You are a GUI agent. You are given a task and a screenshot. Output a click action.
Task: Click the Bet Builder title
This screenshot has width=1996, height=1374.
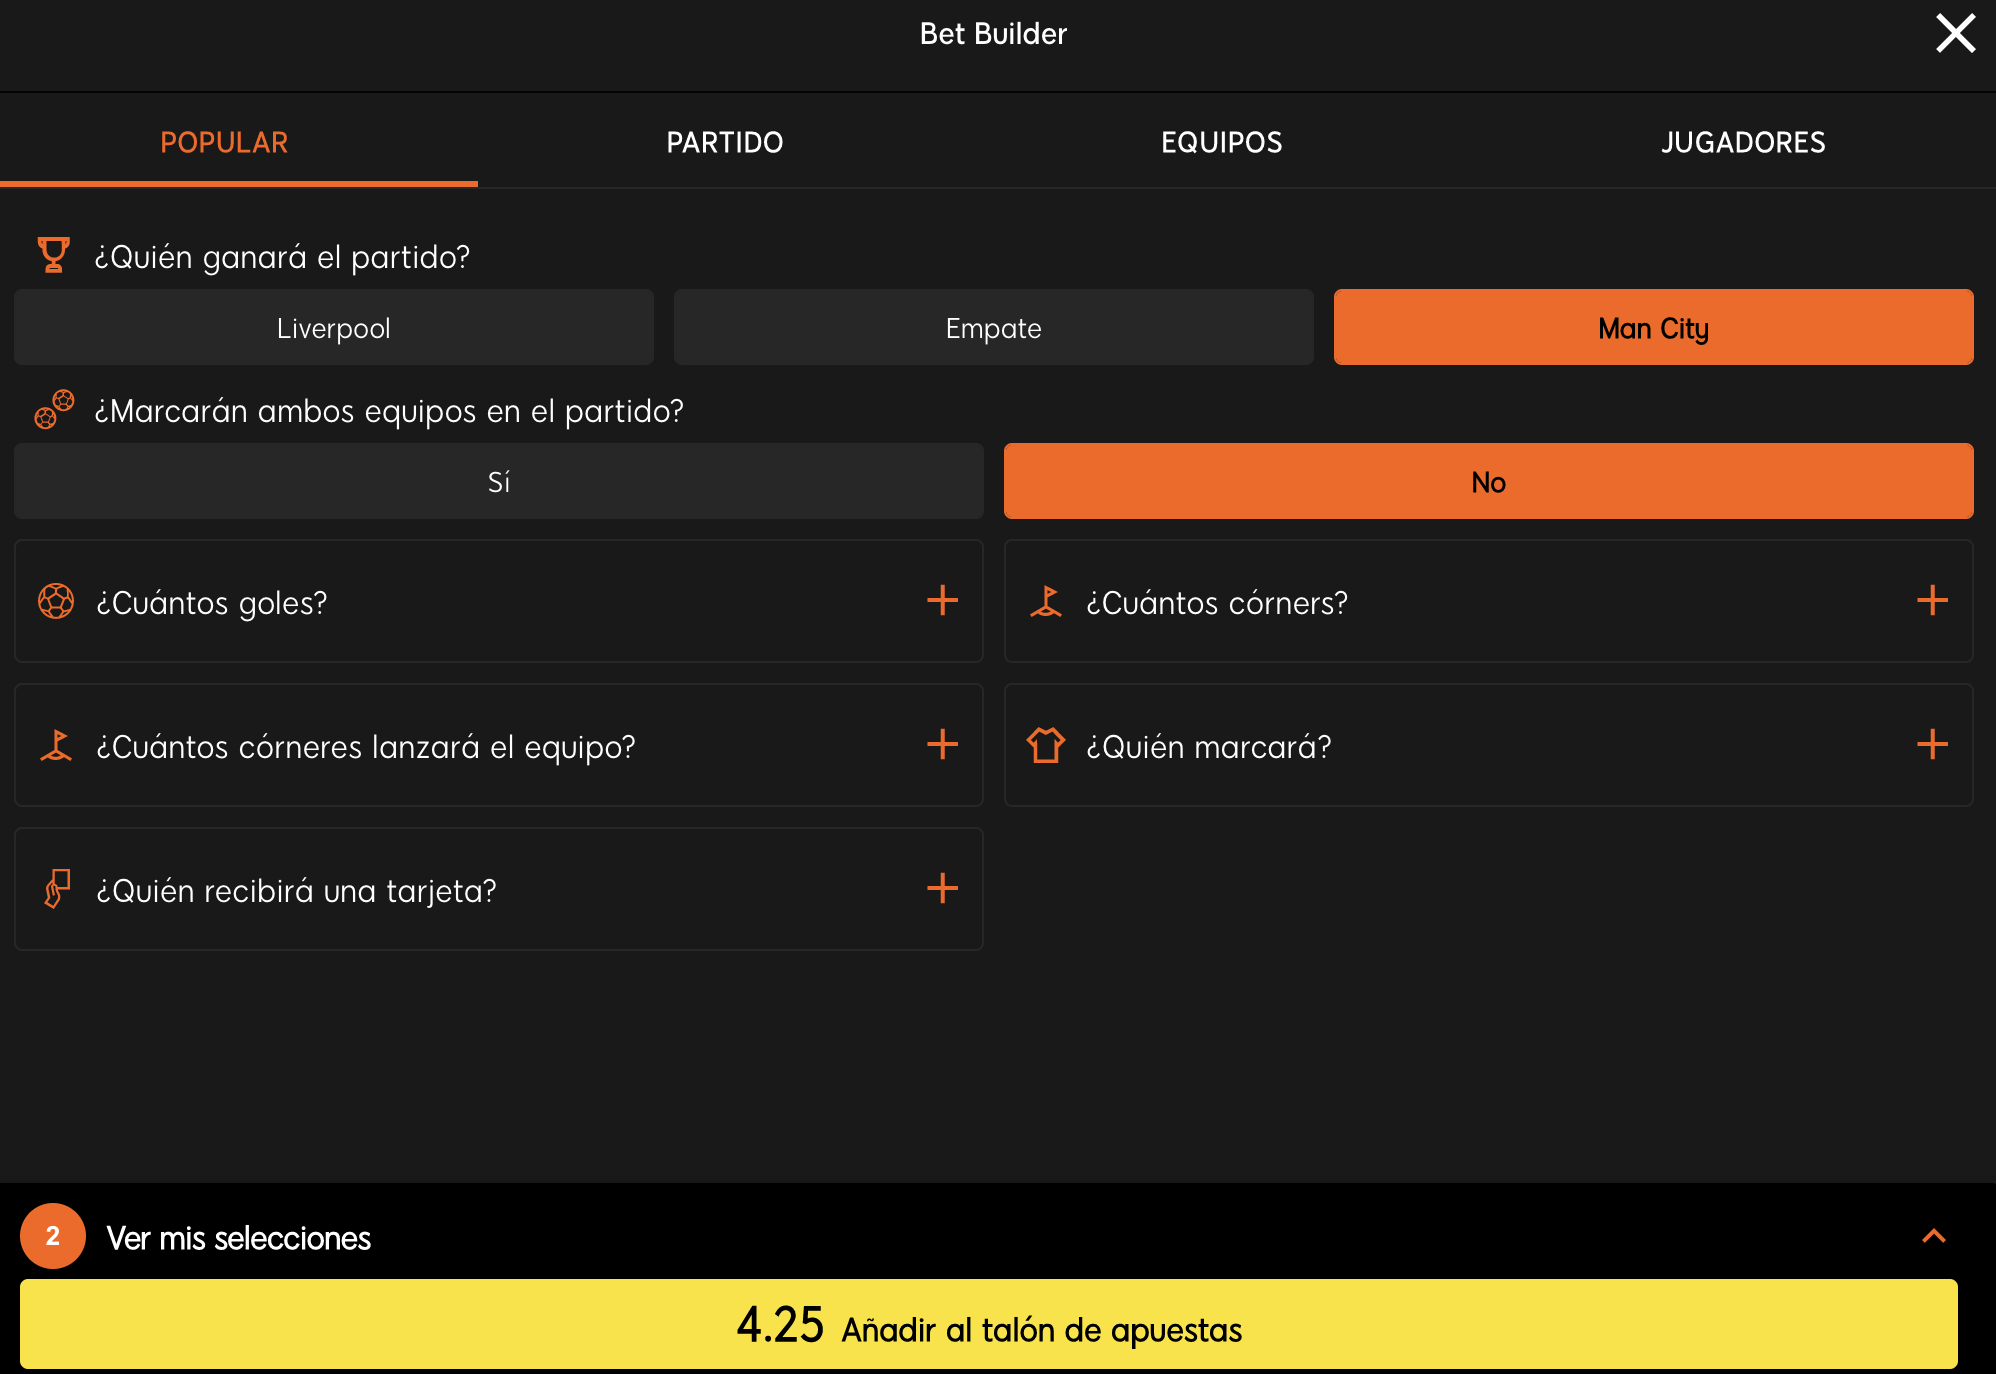(x=993, y=33)
